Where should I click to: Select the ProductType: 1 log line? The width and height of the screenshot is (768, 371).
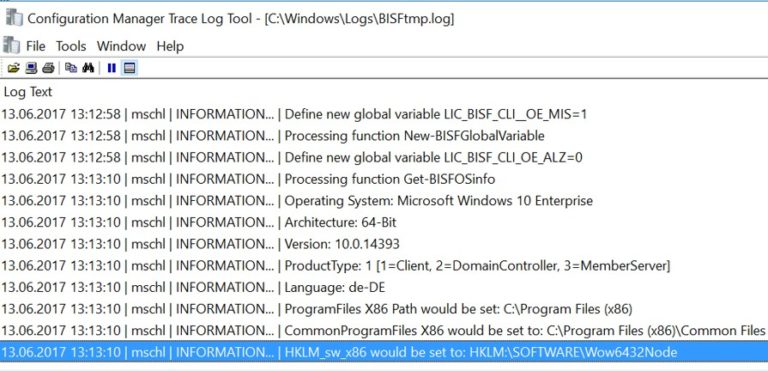point(384,266)
